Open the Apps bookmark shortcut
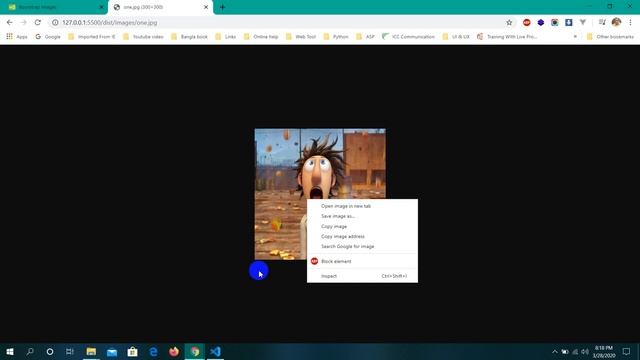Image resolution: width=640 pixels, height=360 pixels. [17, 36]
